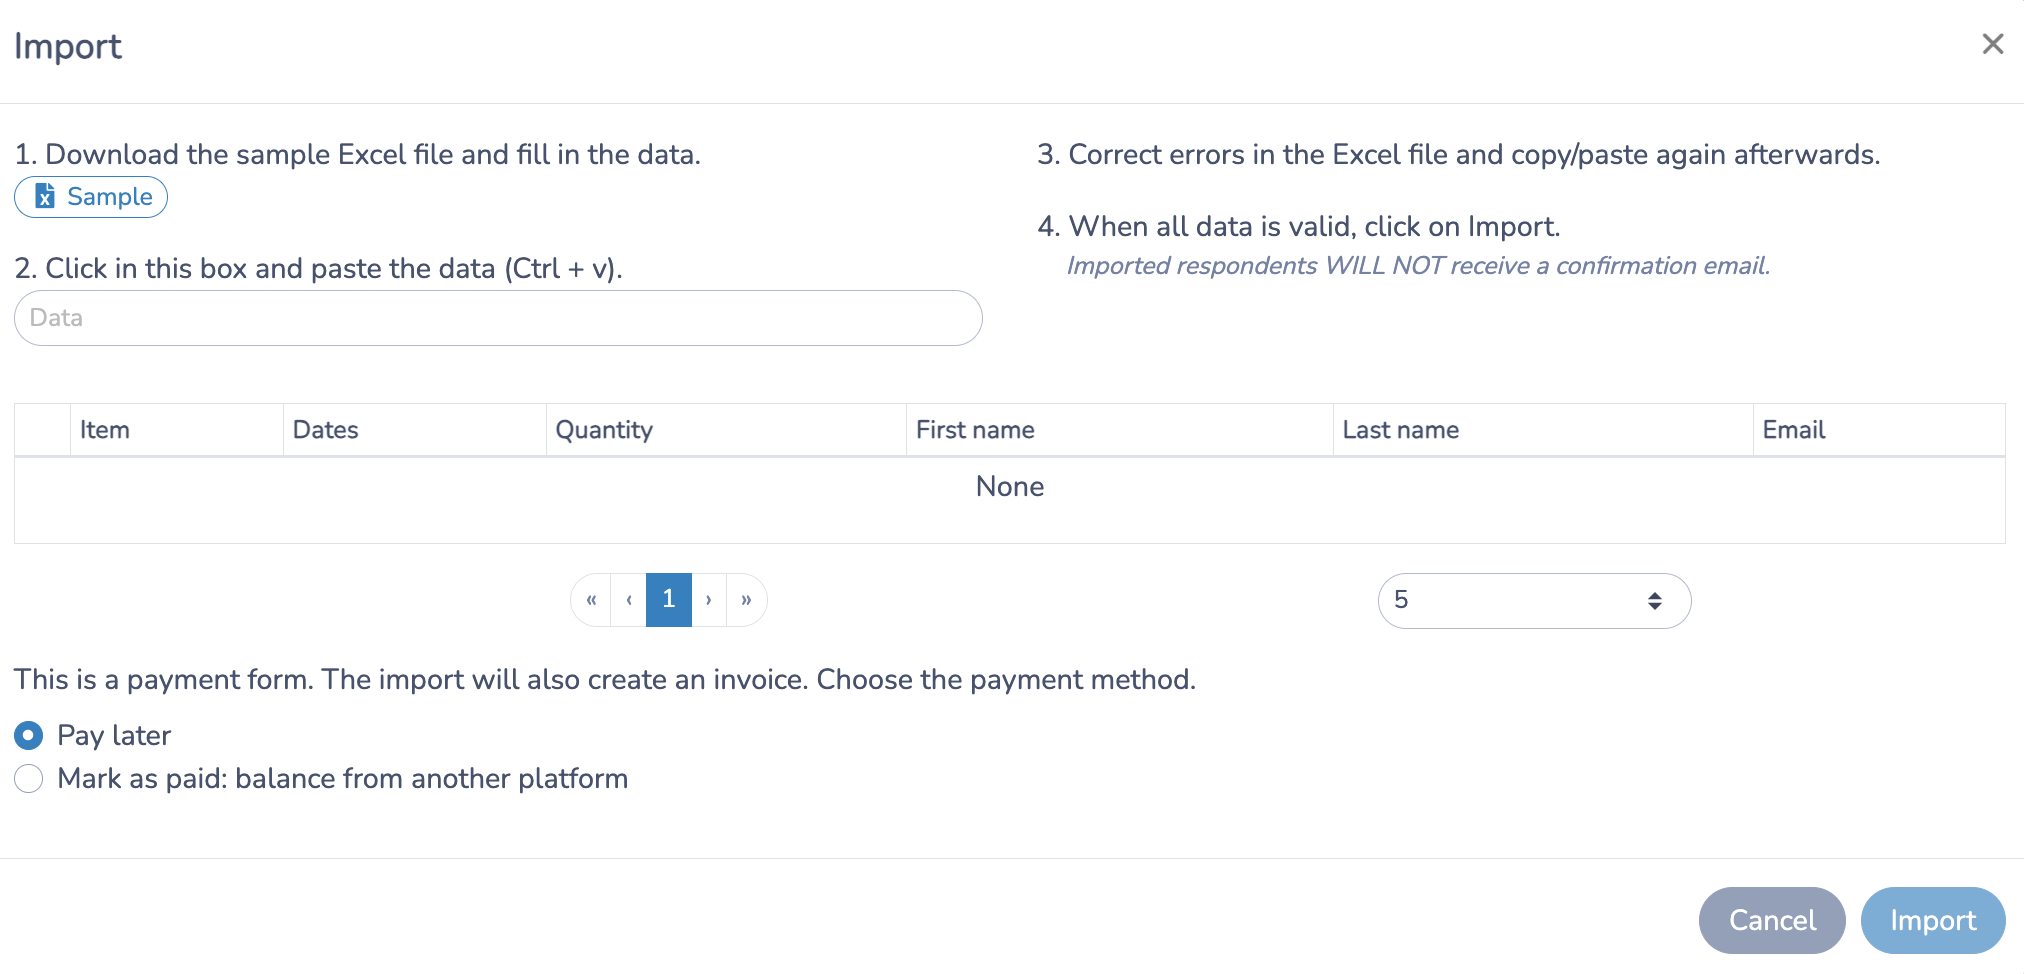Click the Import button to confirm
The image size is (2024, 974).
click(x=1932, y=919)
